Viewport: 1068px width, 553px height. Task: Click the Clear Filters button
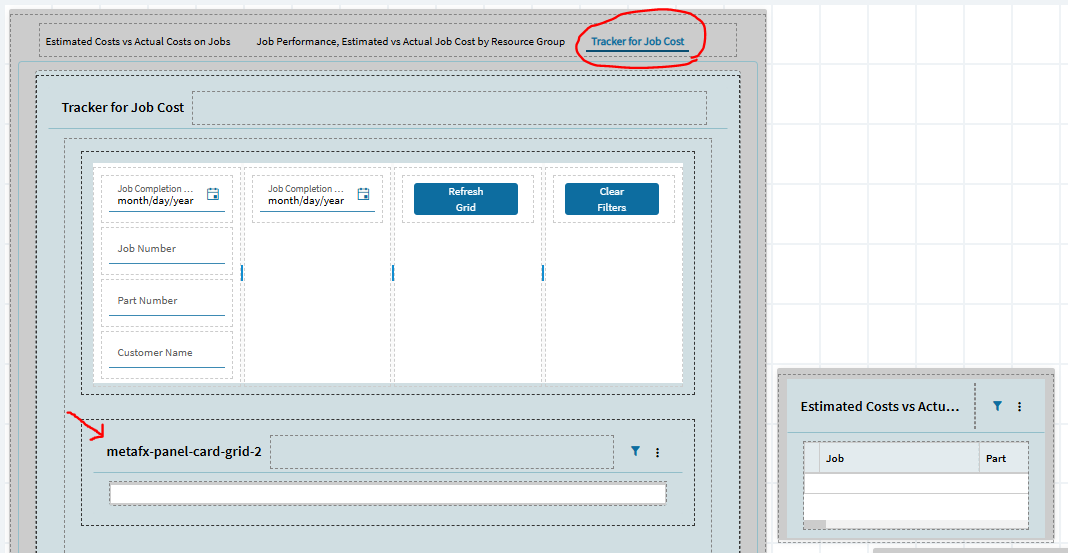pos(612,199)
